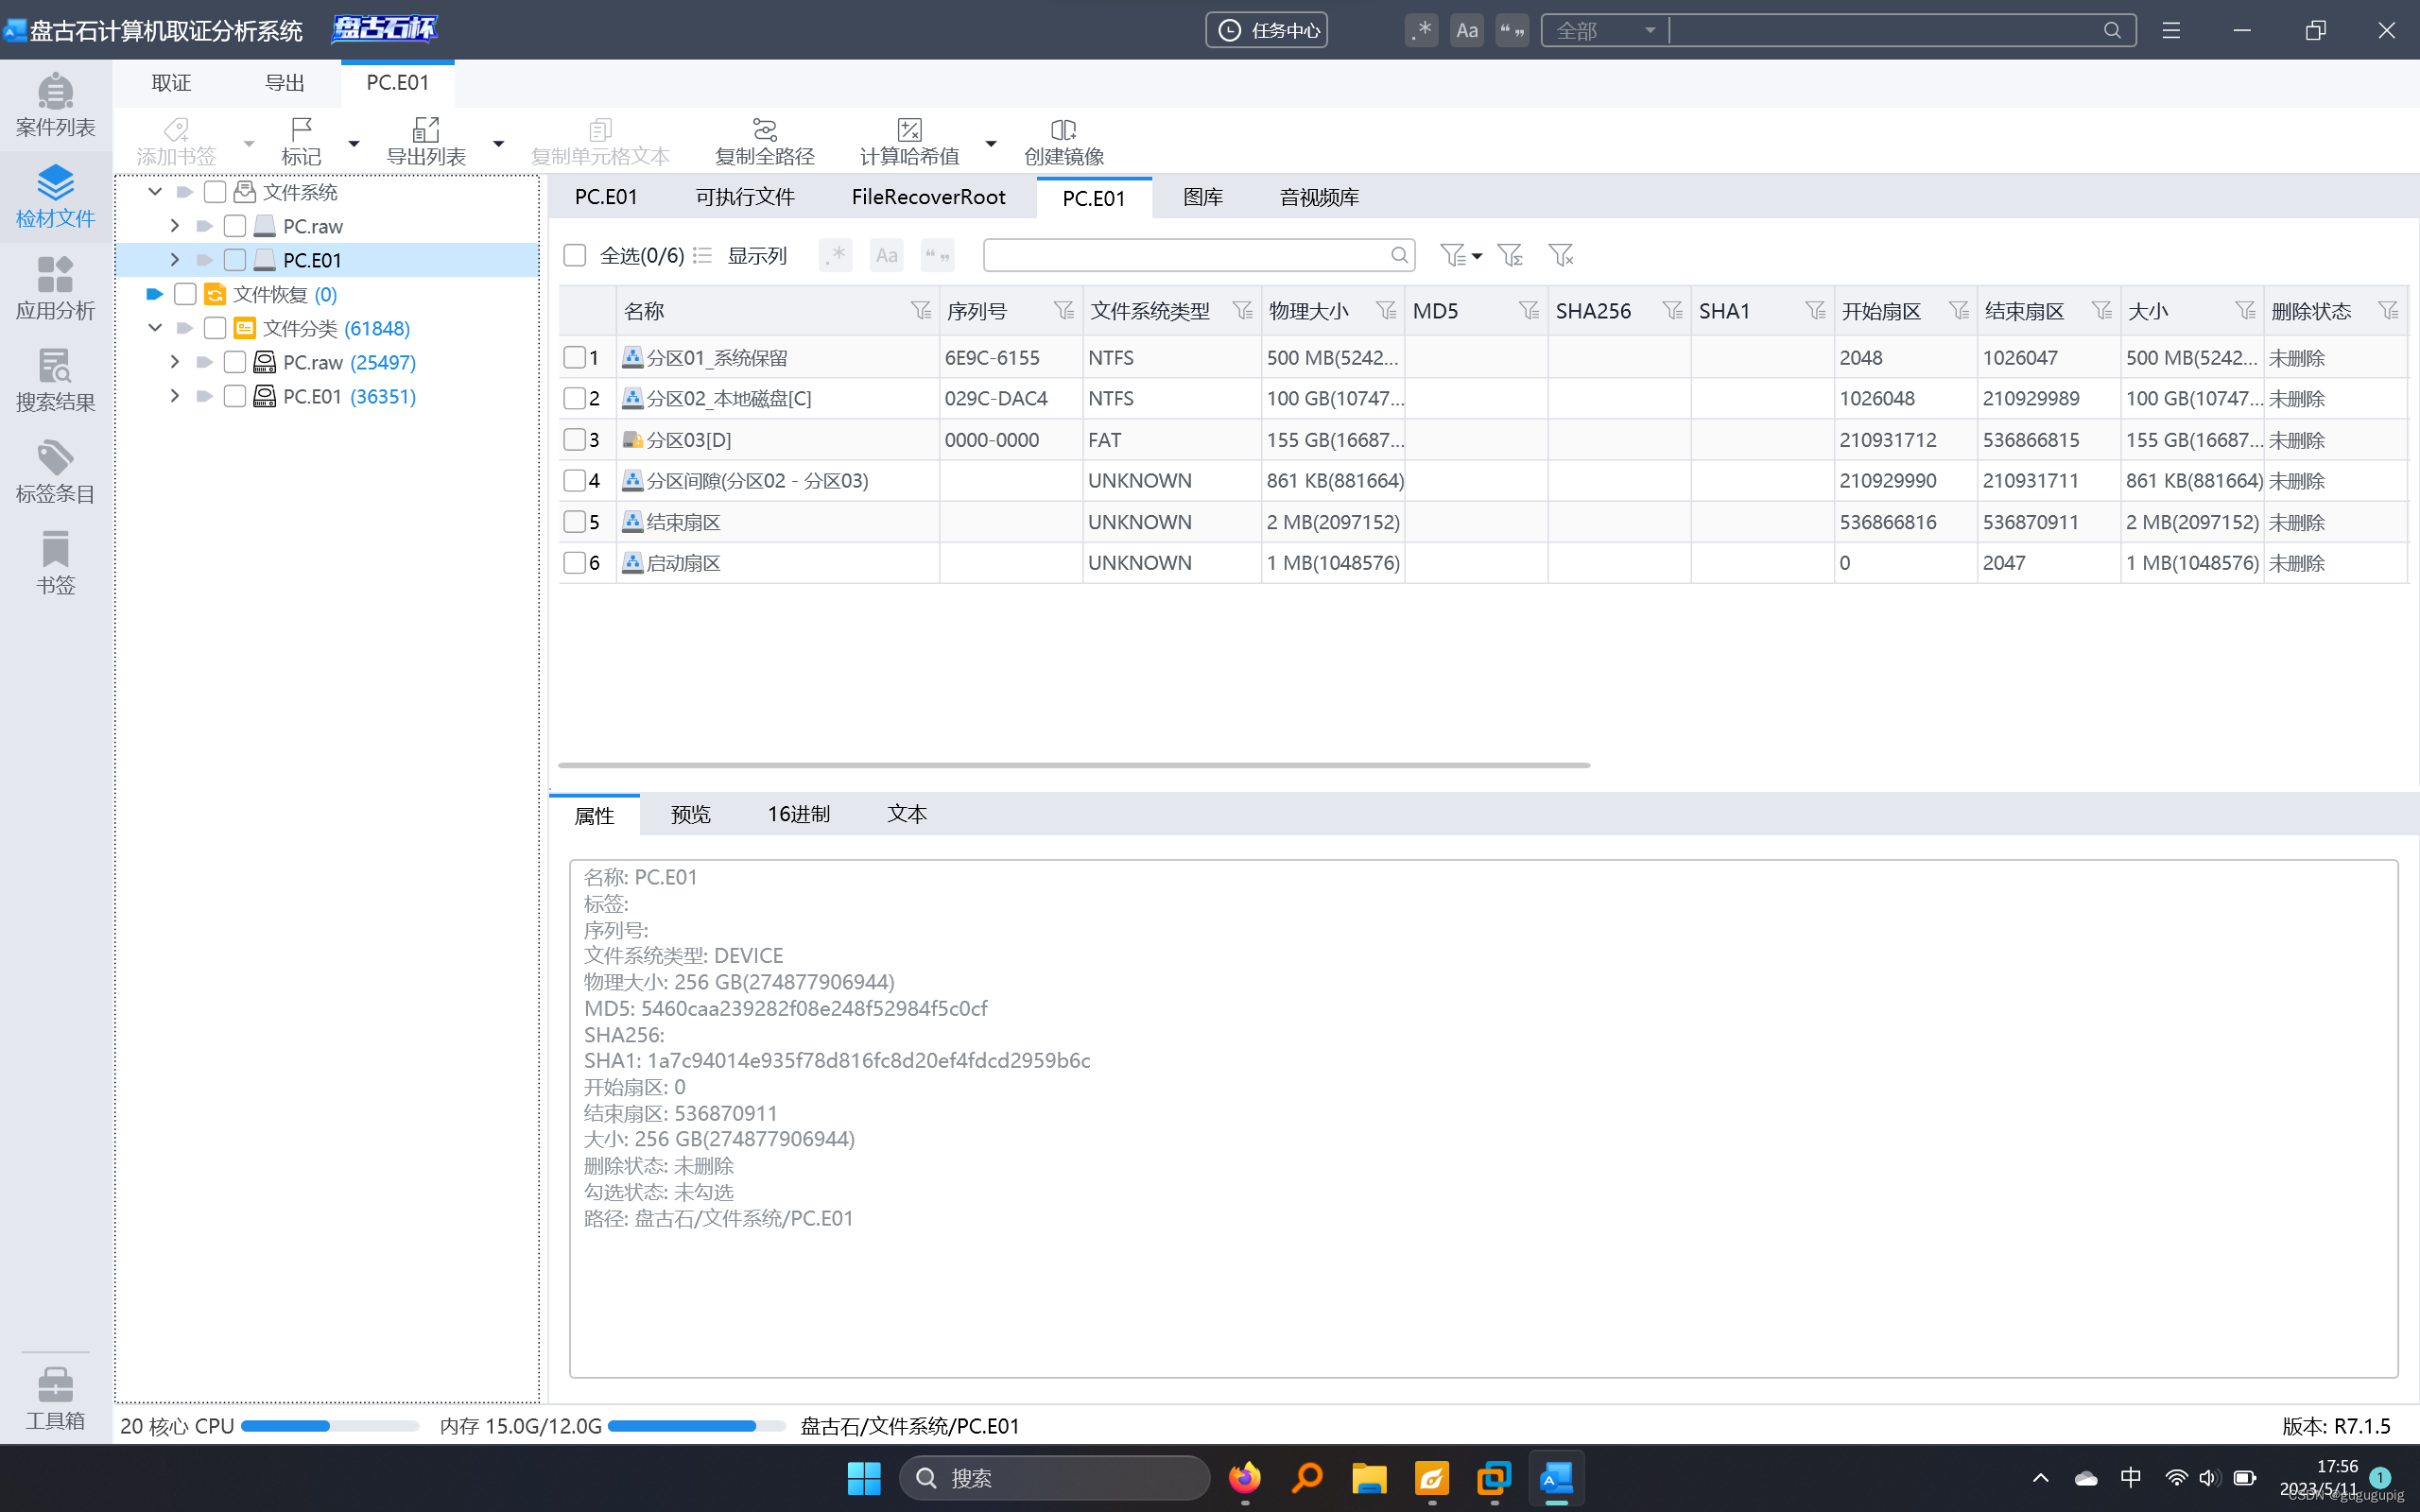Check the row 3 分区03[D] checkbox
This screenshot has height=1512, width=2420.
tap(575, 439)
